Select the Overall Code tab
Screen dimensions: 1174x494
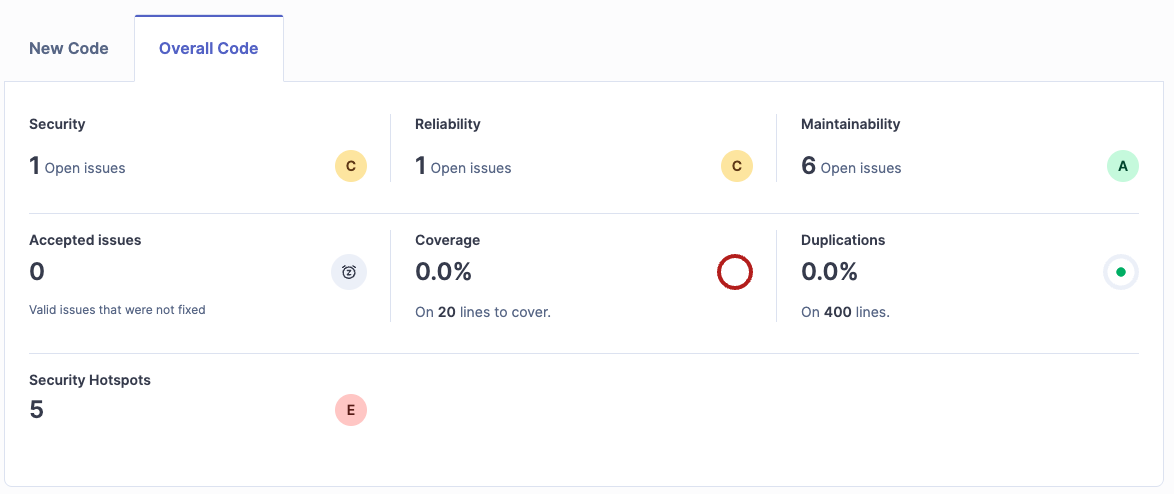click(x=208, y=49)
